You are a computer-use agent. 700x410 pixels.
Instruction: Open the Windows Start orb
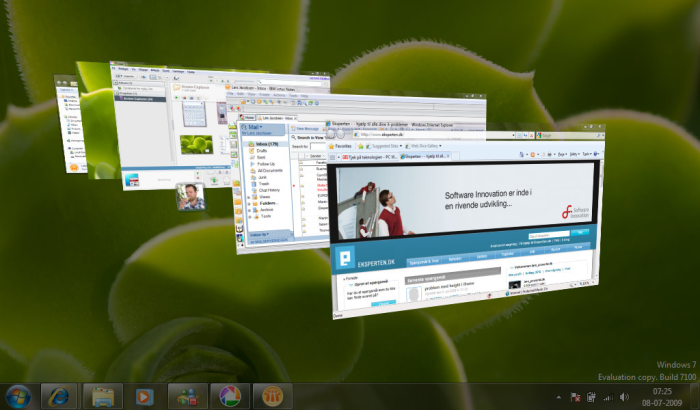tap(18, 397)
